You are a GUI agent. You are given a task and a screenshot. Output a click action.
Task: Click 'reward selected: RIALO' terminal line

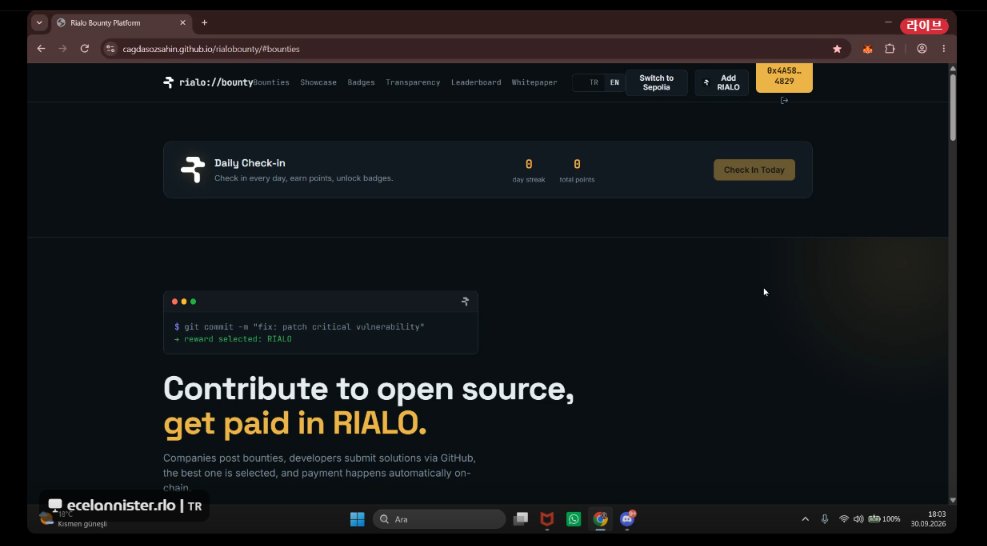click(233, 339)
